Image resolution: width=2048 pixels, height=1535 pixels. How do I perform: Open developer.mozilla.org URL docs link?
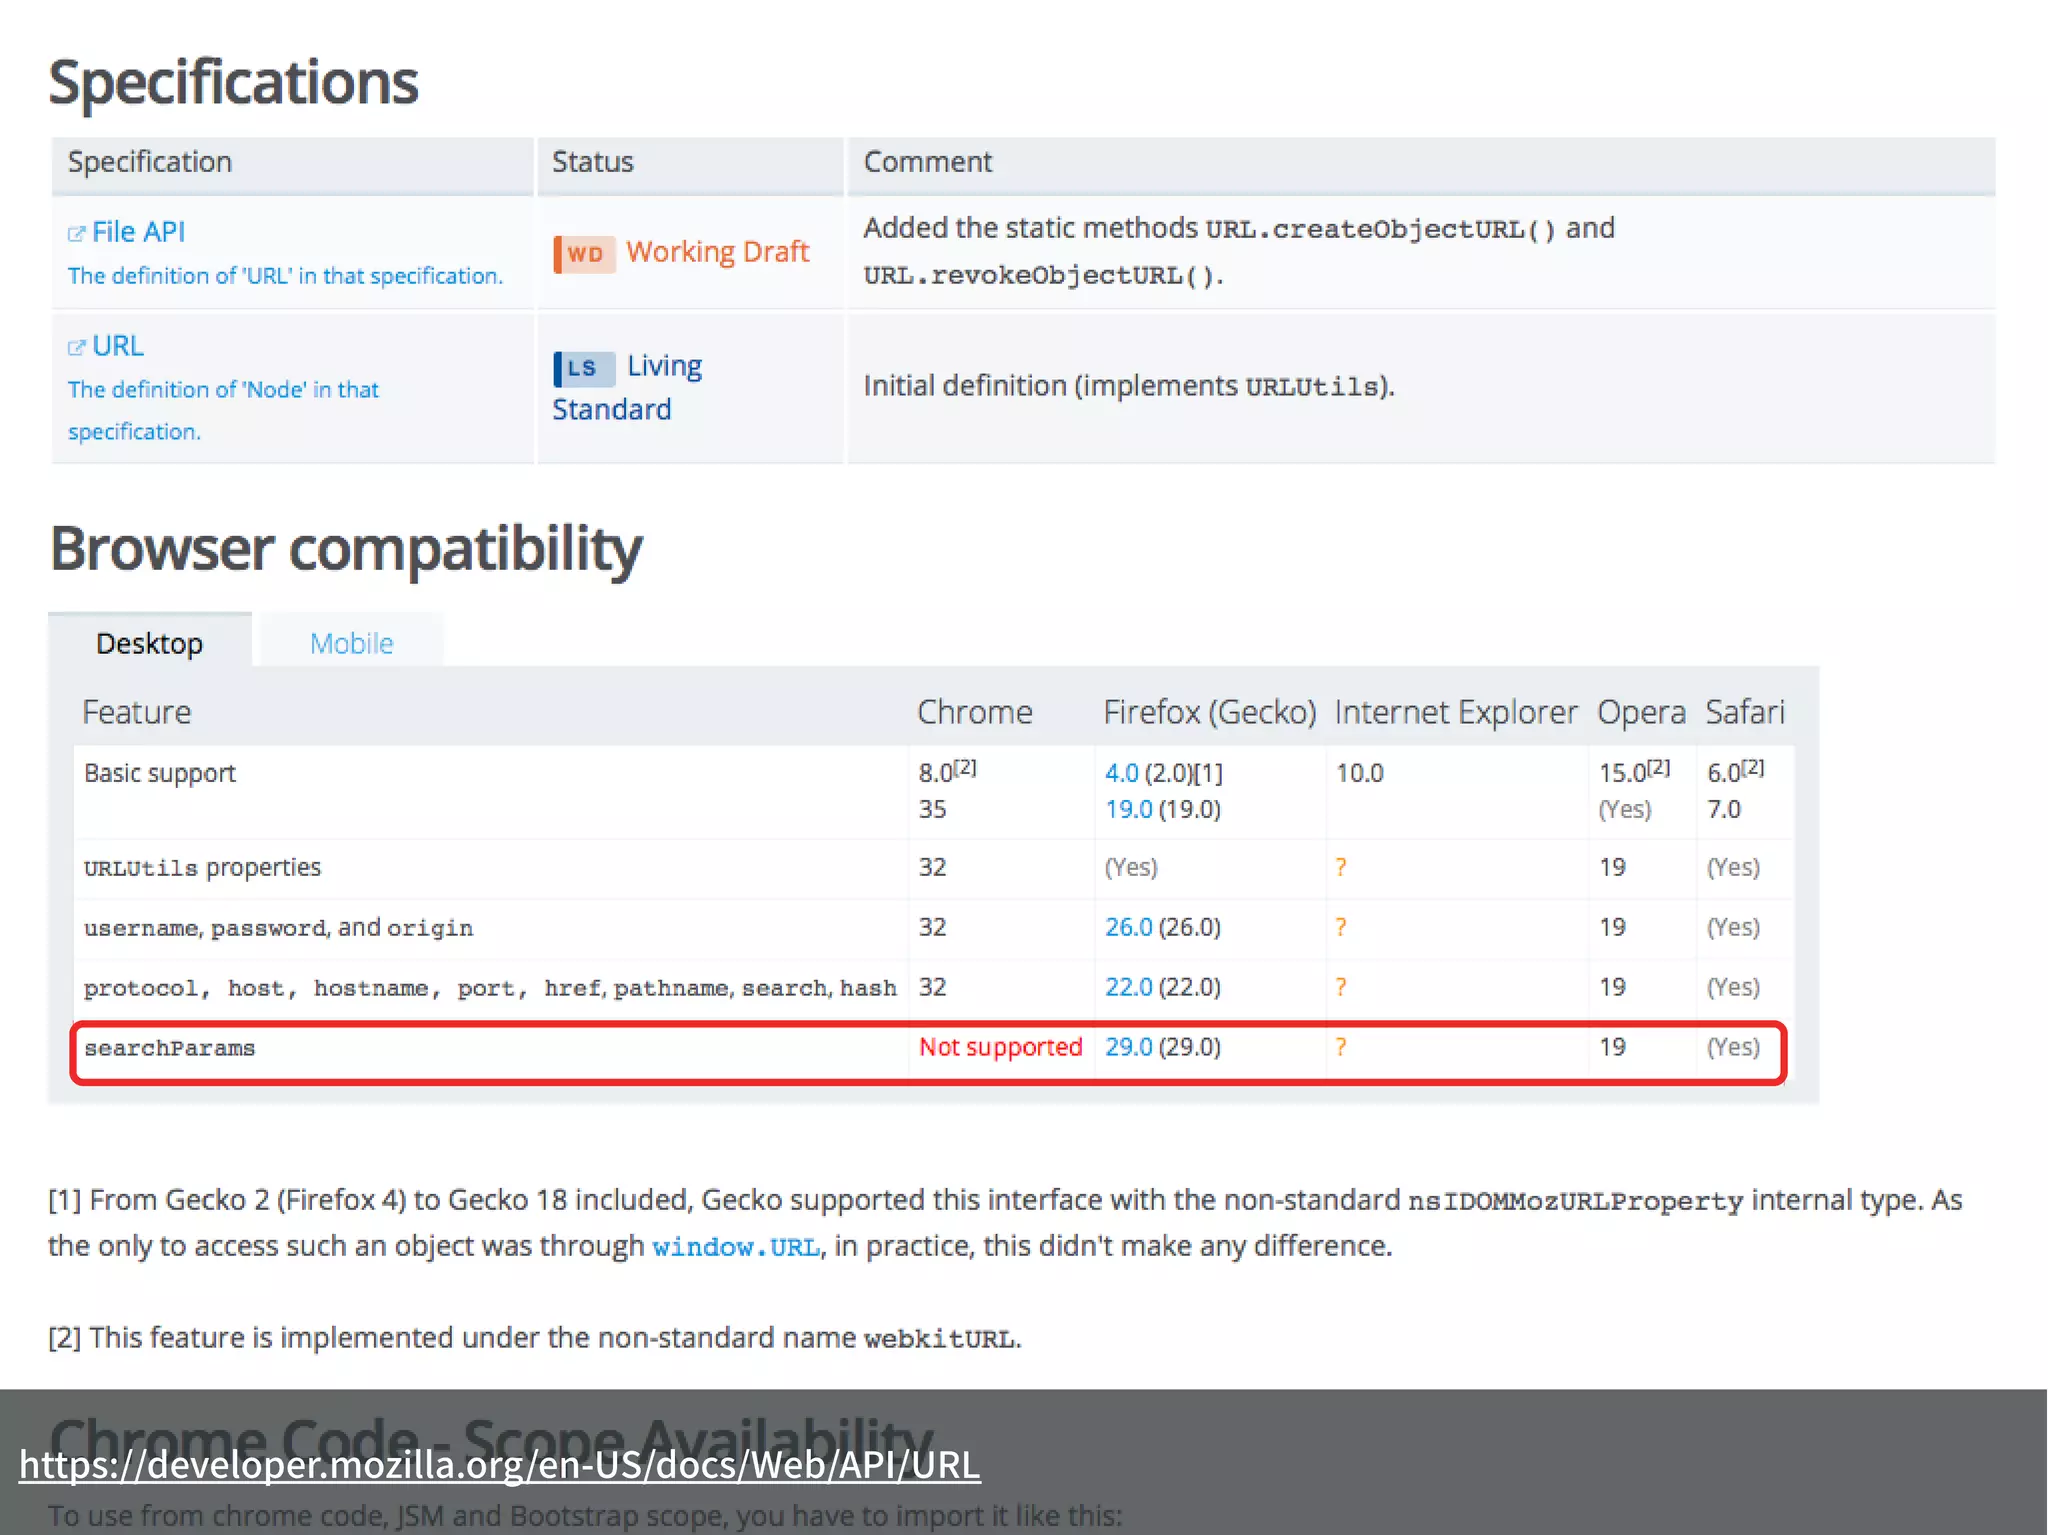pyautogui.click(x=499, y=1465)
